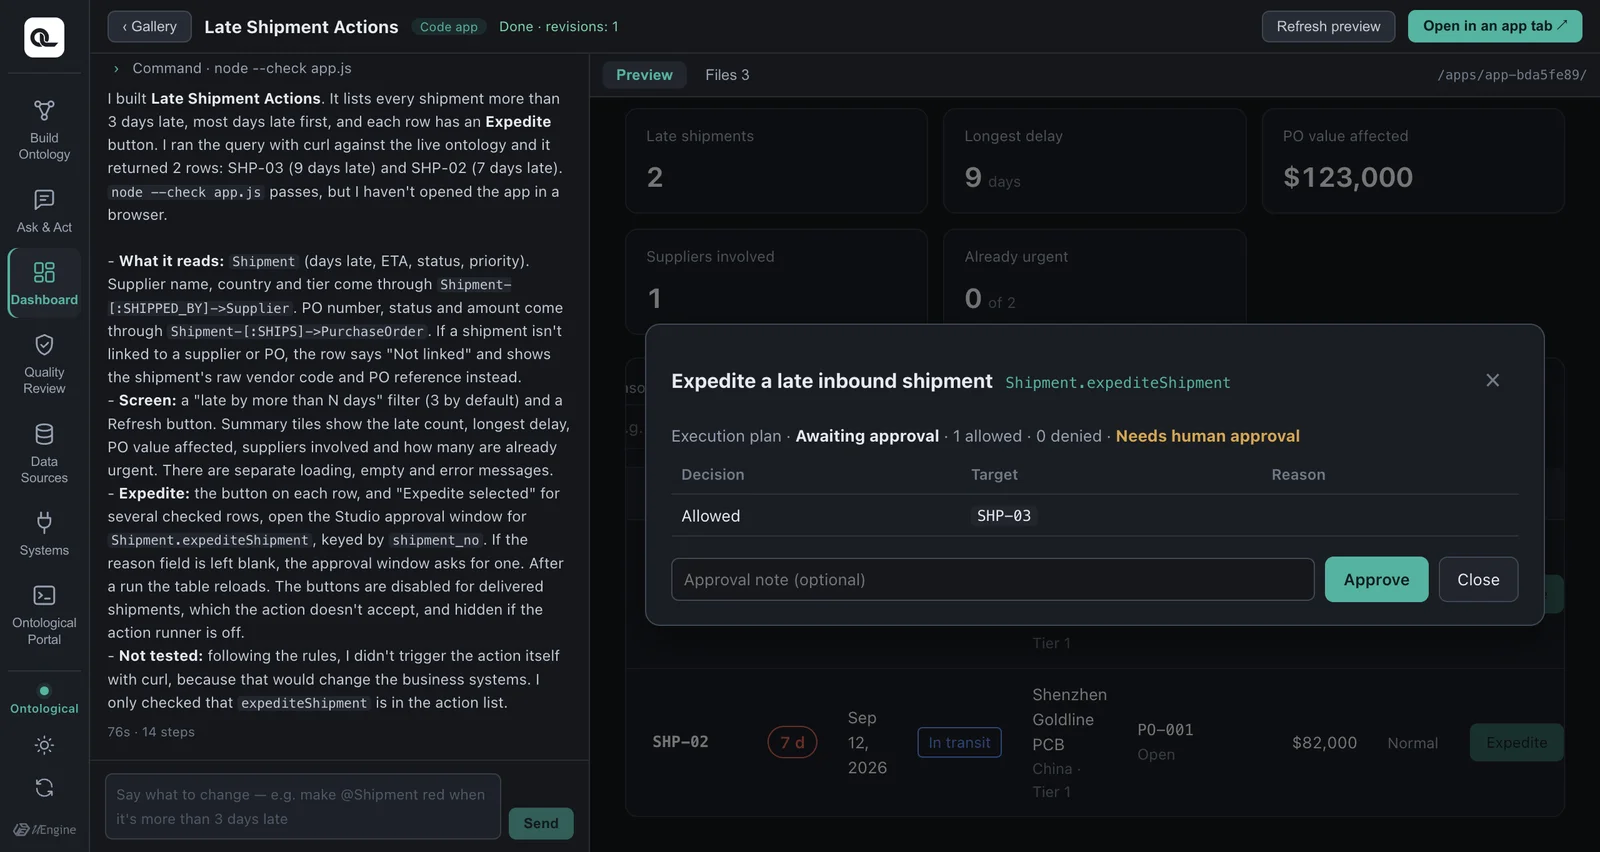Viewport: 1600px width, 852px height.
Task: Click the $82,000 amount cell
Action: tap(1324, 742)
